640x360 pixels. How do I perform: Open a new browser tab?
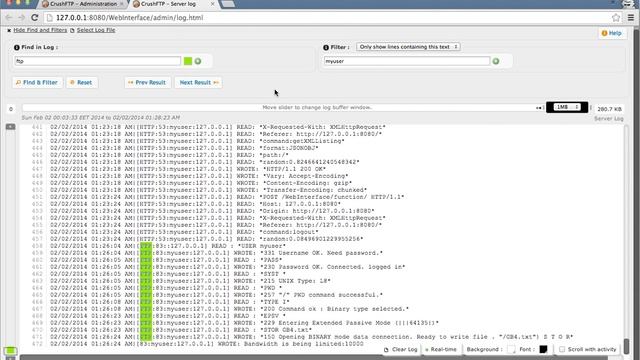(x=228, y=4)
